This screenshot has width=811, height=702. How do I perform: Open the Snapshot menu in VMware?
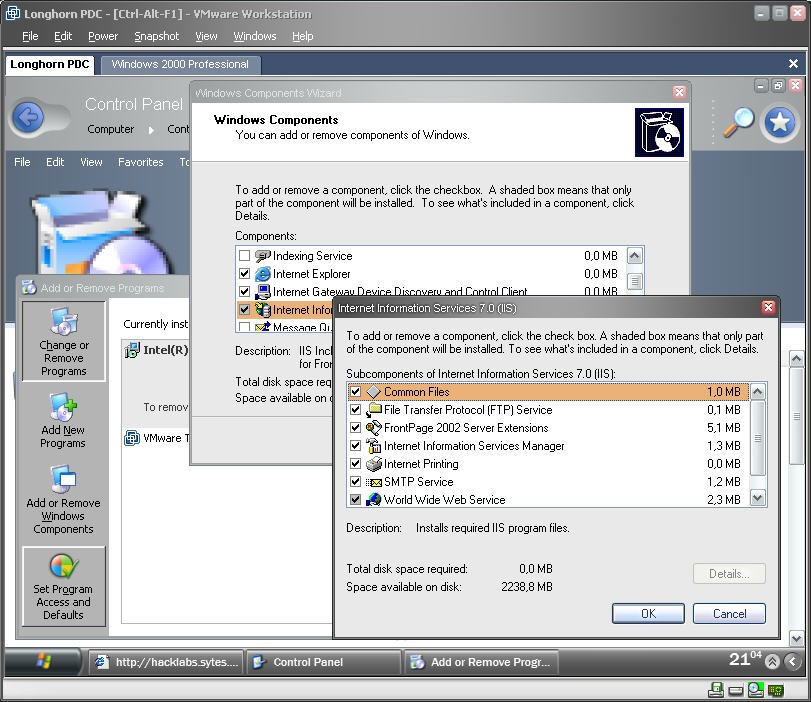pos(156,36)
